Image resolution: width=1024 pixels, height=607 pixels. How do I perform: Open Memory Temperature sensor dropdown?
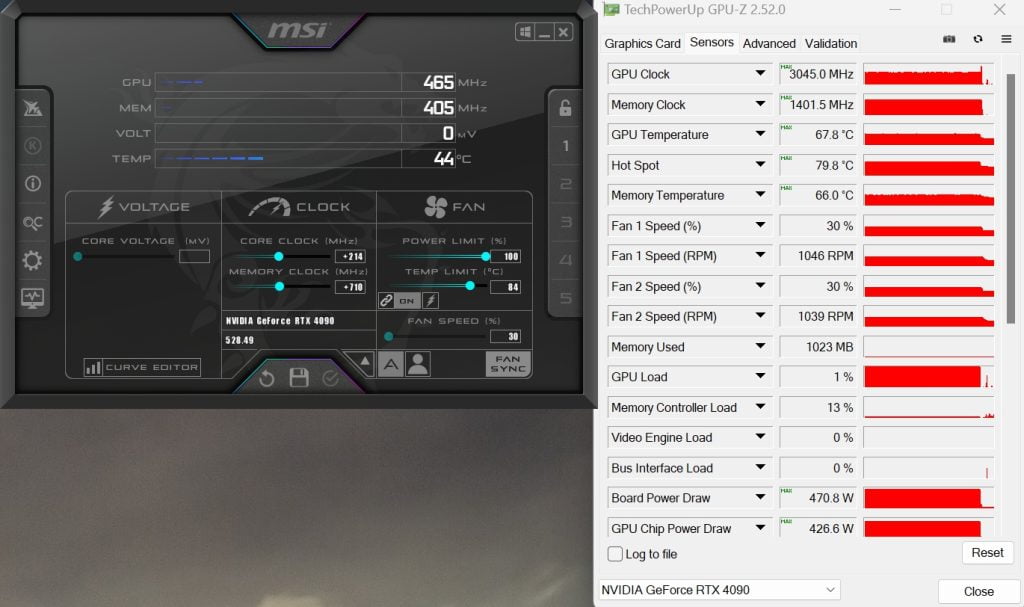pos(760,195)
